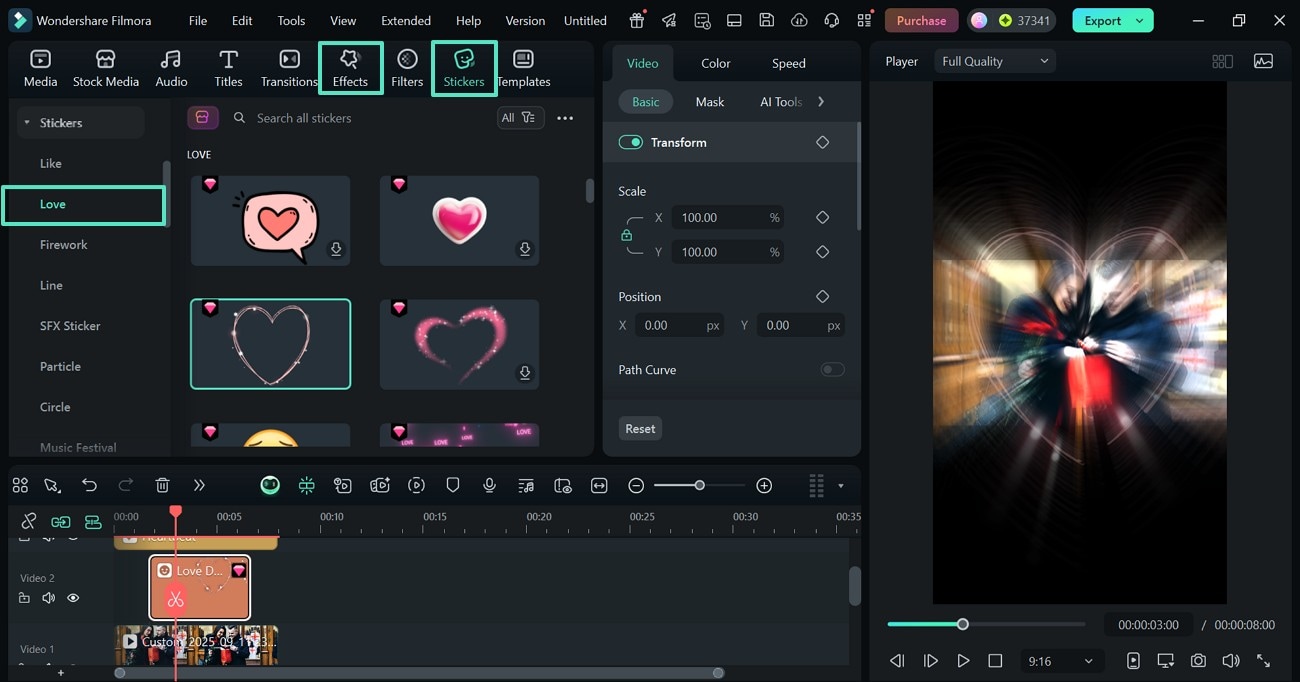Select the Firework sticker category
Screen dimensions: 1300x682
click(x=64, y=245)
